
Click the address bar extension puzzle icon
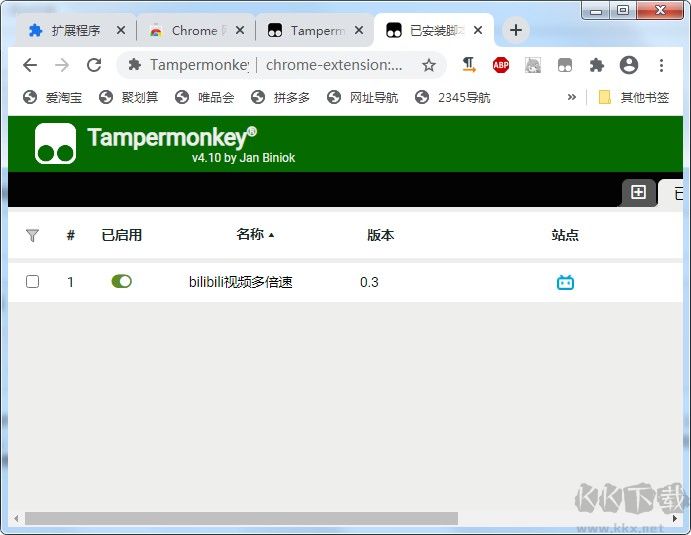click(x=134, y=65)
